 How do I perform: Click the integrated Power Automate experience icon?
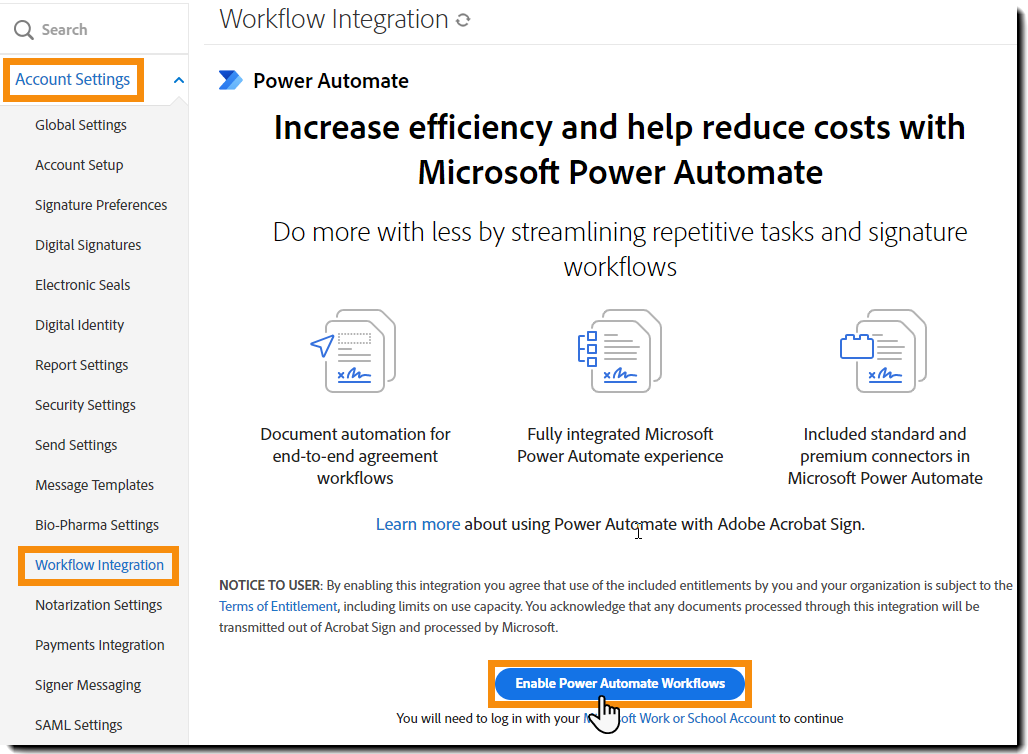point(620,350)
